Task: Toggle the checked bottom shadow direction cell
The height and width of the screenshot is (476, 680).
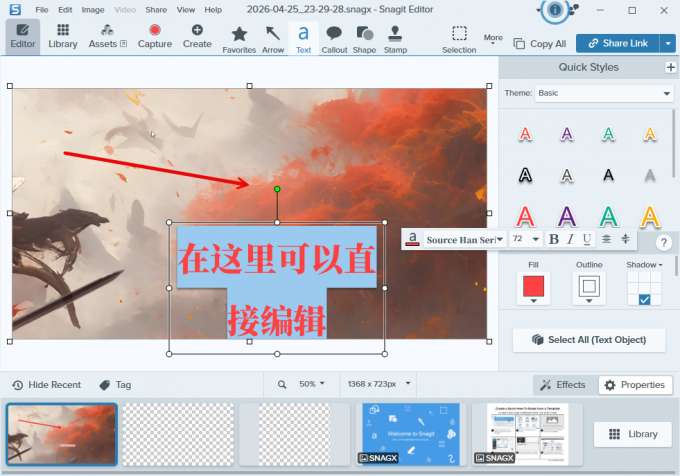Action: (644, 300)
